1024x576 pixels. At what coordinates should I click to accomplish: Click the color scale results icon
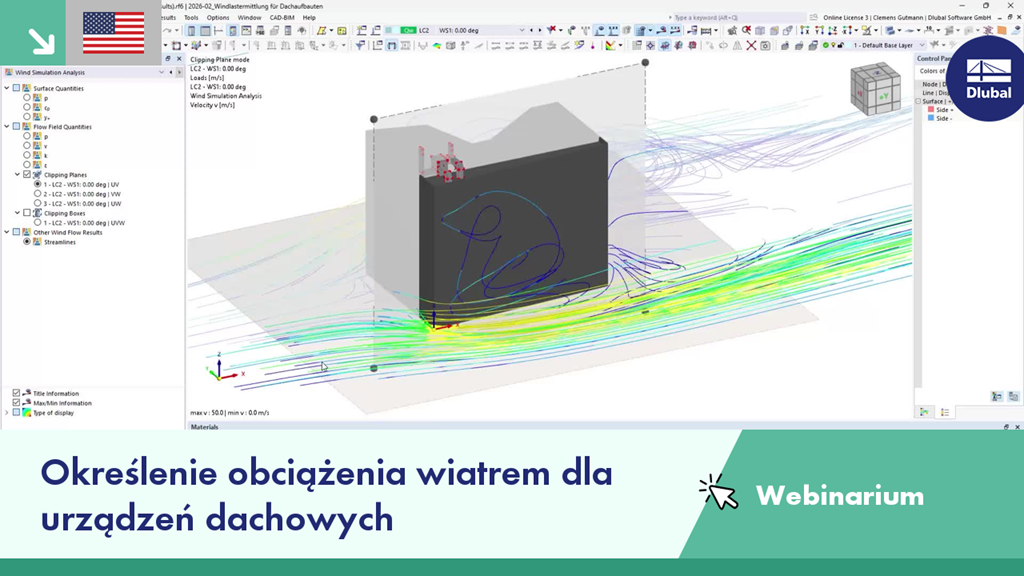[610, 45]
